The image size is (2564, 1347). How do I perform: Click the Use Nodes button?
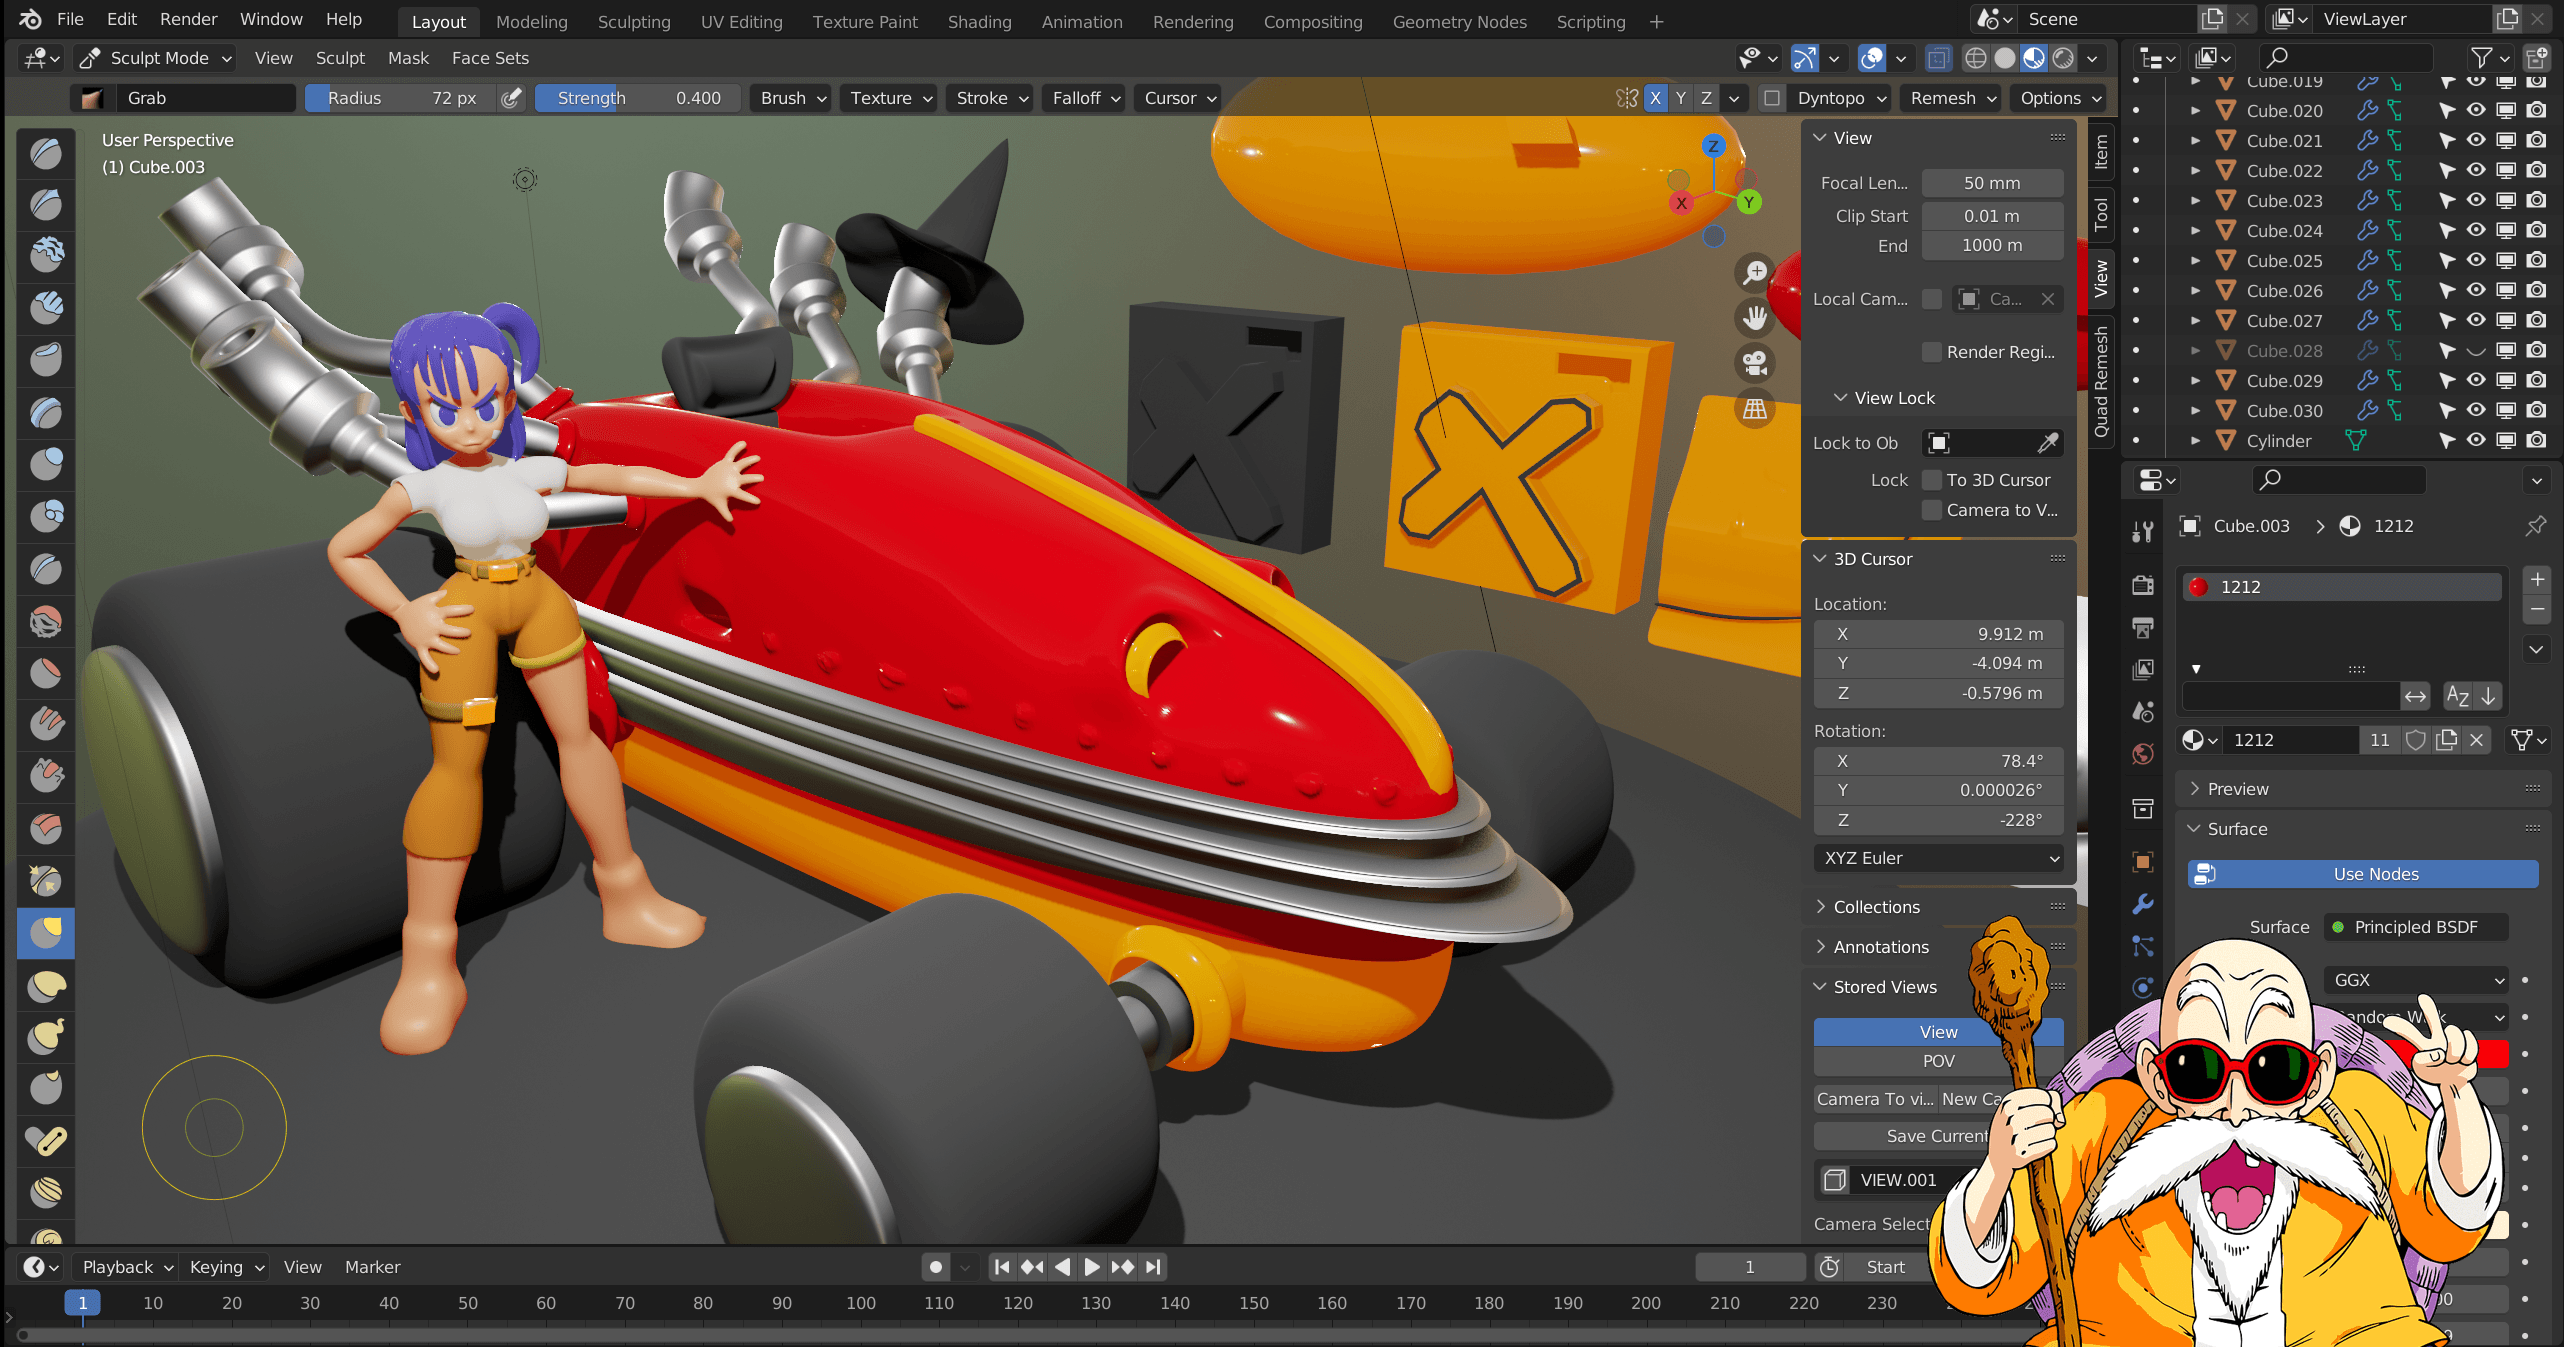(x=2363, y=874)
